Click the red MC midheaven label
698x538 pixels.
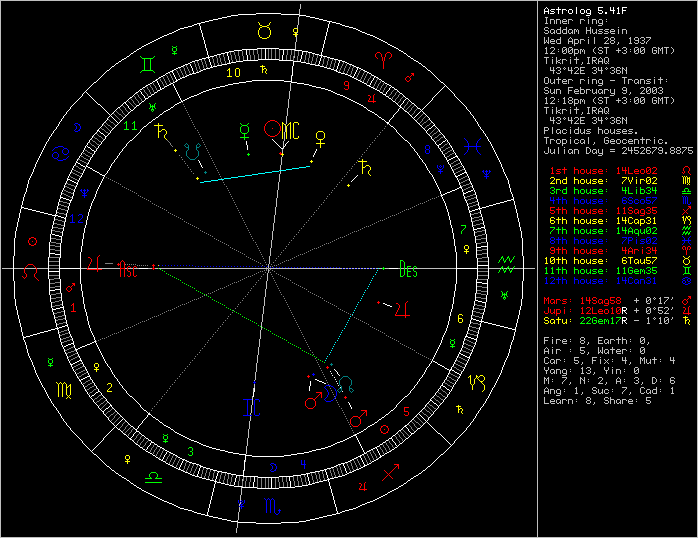290,130
